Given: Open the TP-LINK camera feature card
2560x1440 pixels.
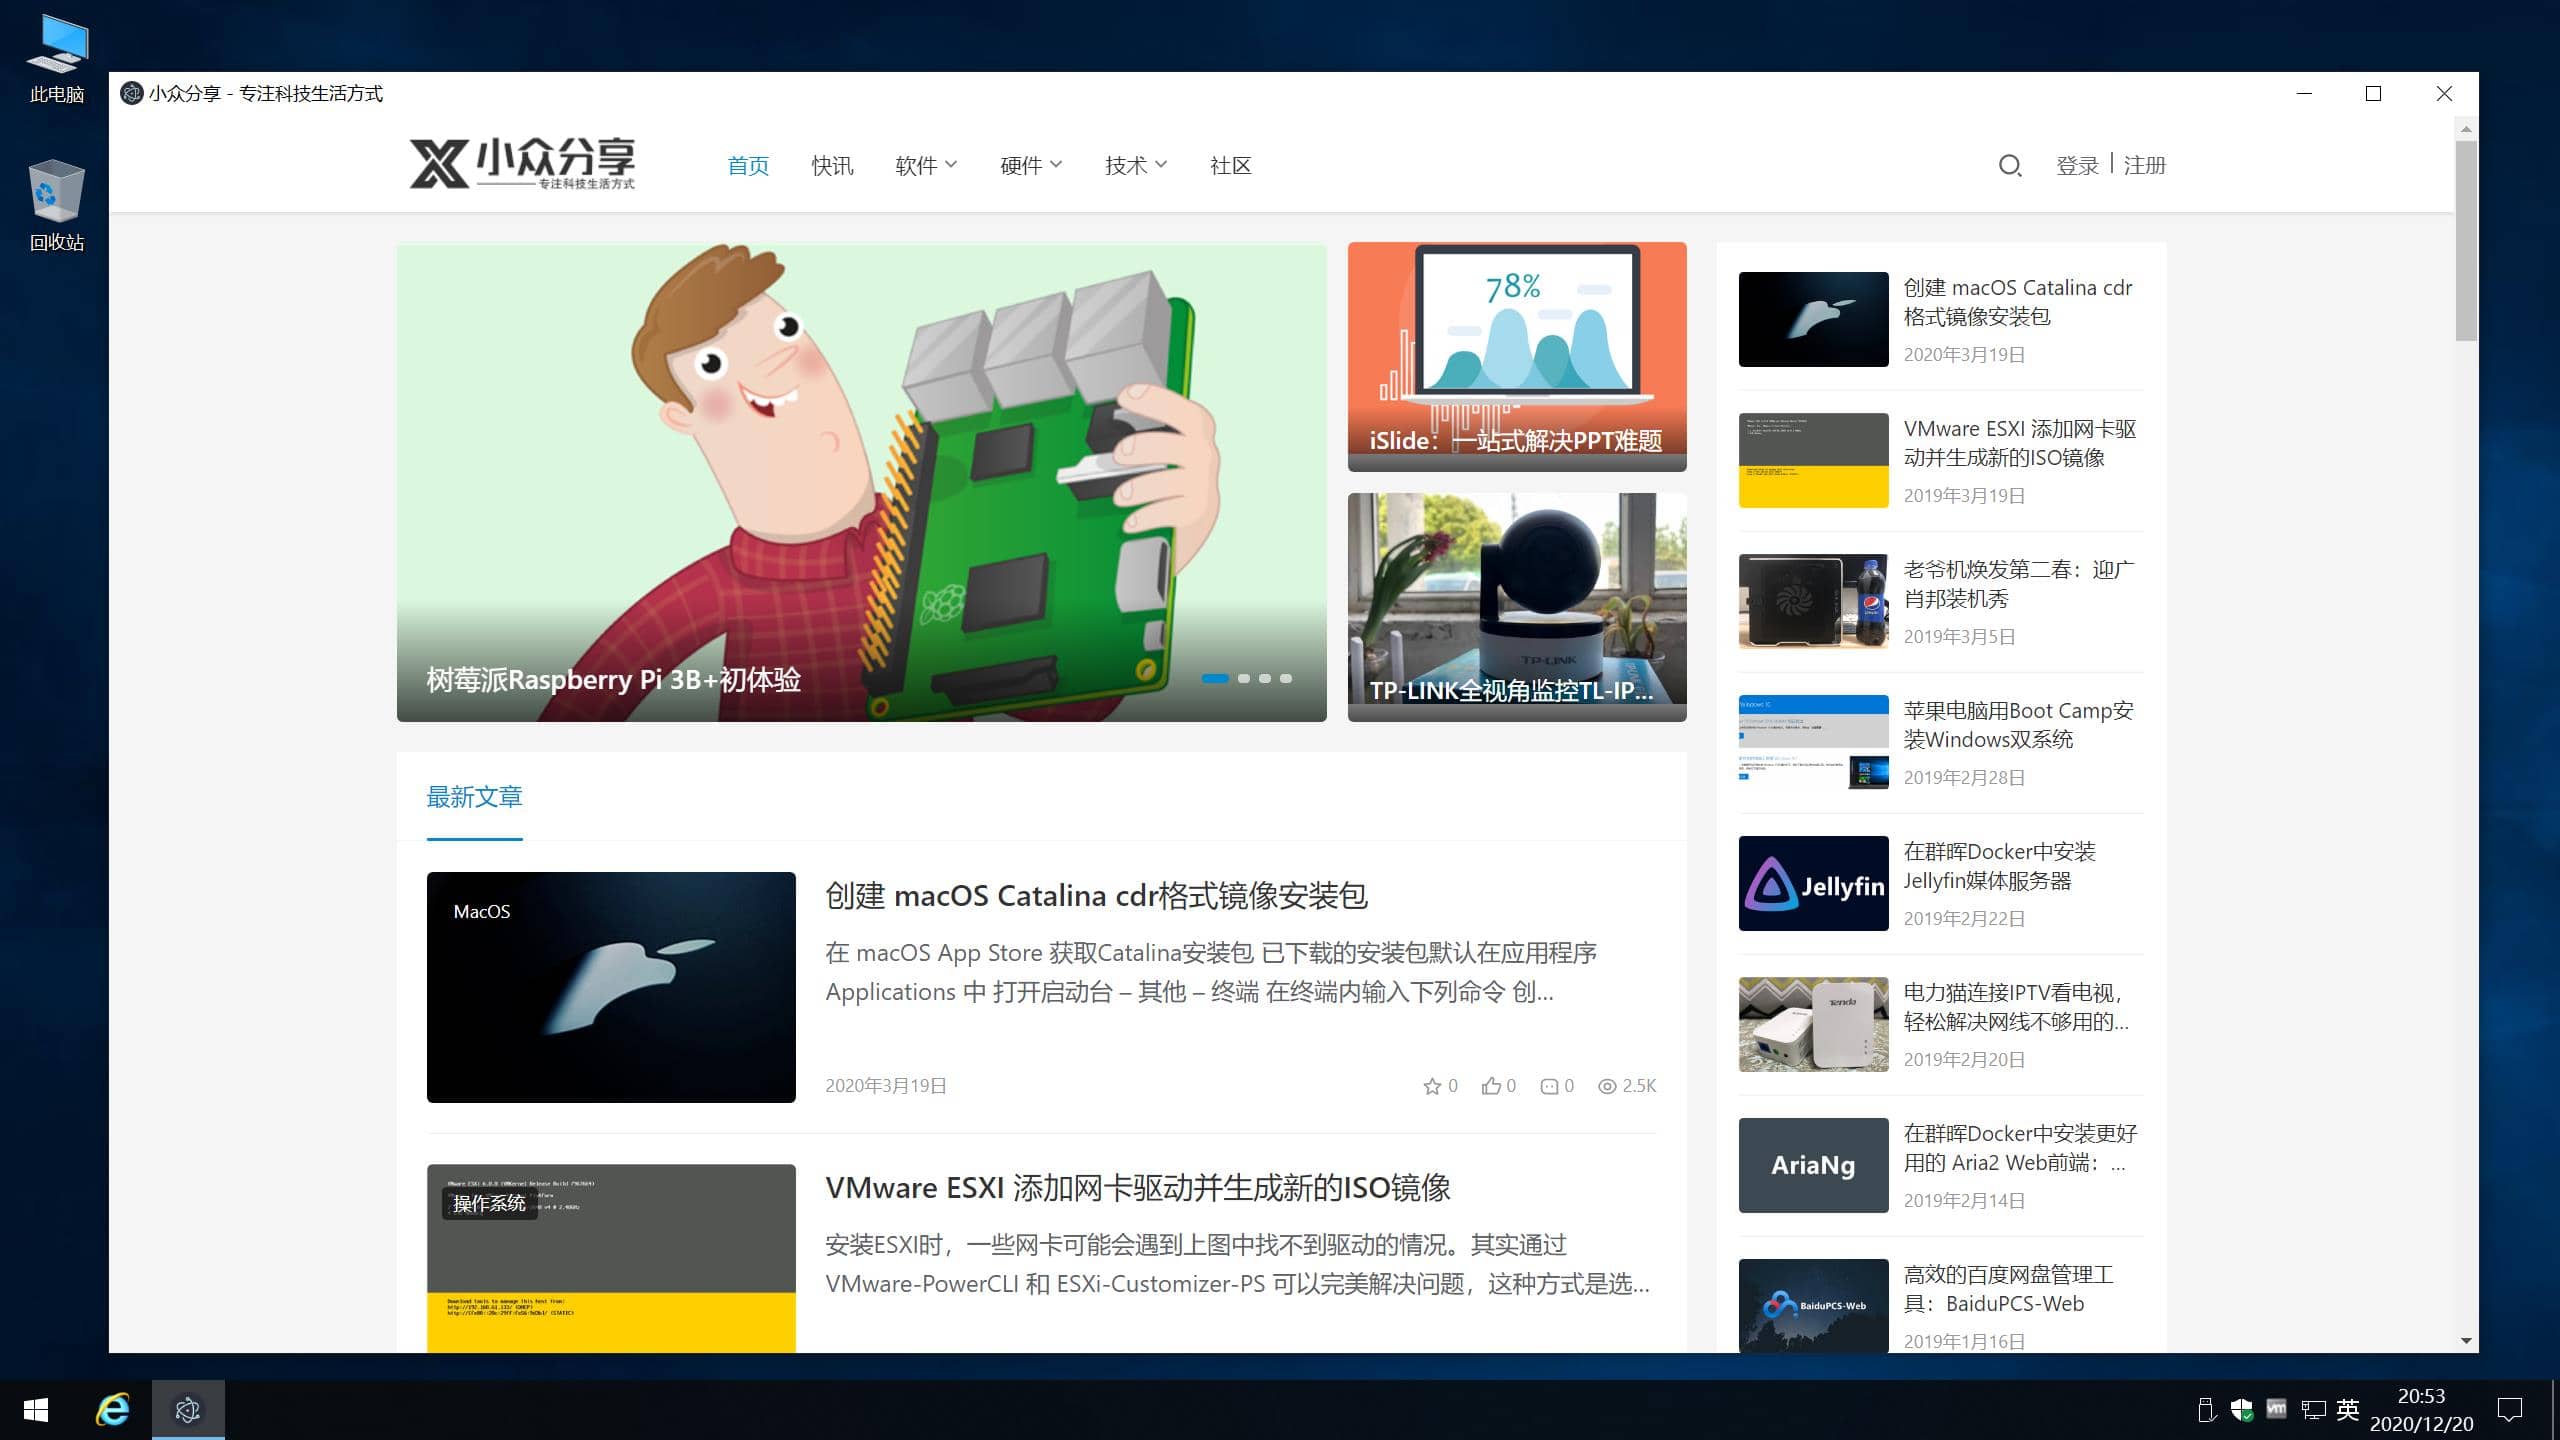Looking at the screenshot, I should (x=1517, y=607).
